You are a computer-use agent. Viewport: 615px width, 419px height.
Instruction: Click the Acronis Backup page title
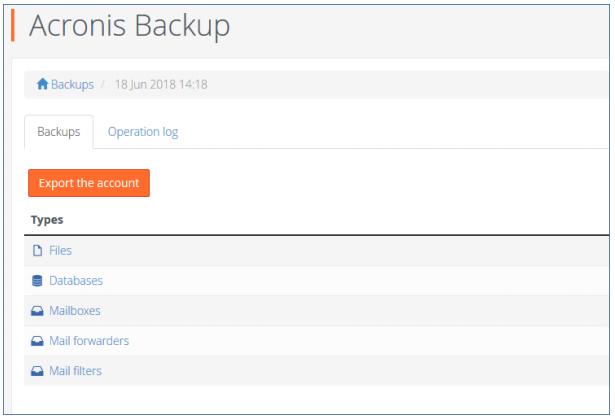(129, 26)
